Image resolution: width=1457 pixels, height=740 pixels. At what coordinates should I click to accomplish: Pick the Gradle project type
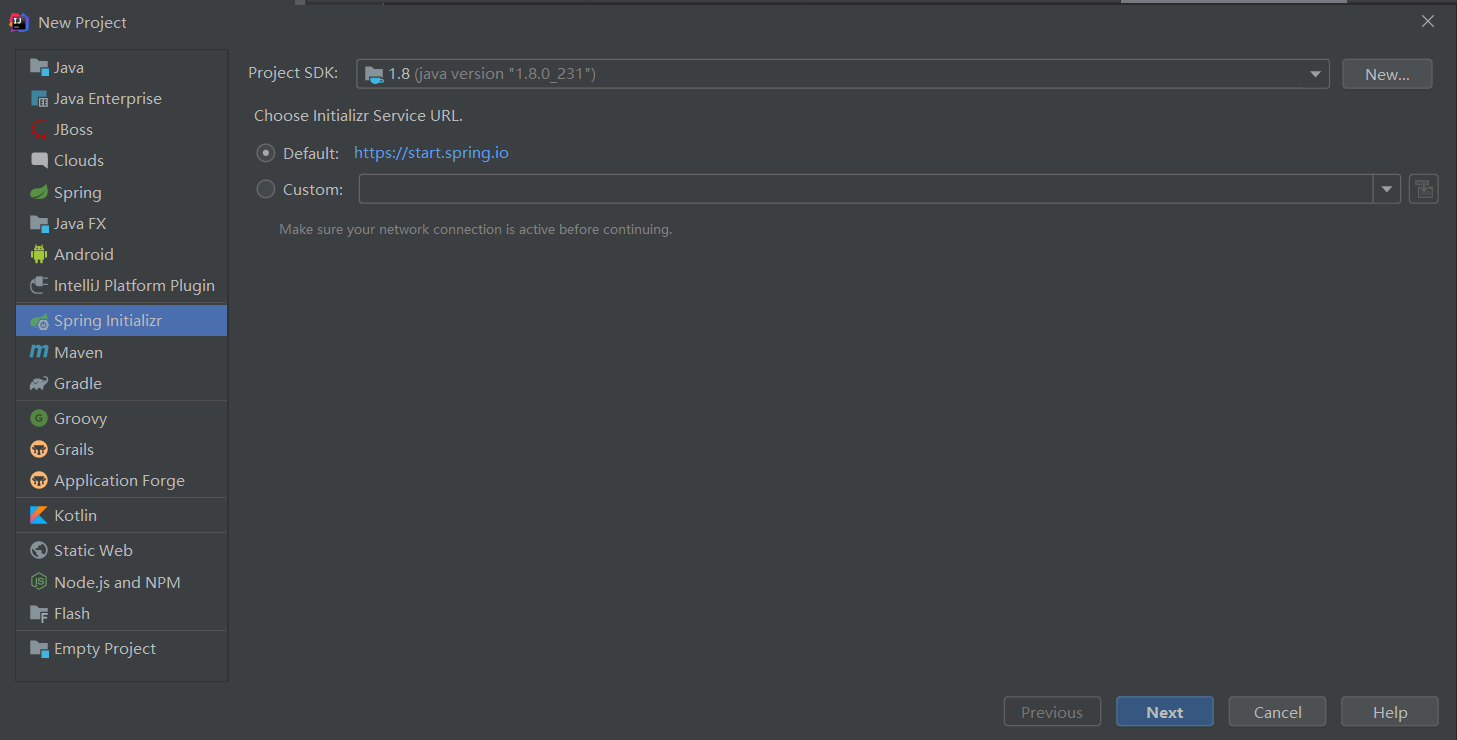click(x=122, y=383)
